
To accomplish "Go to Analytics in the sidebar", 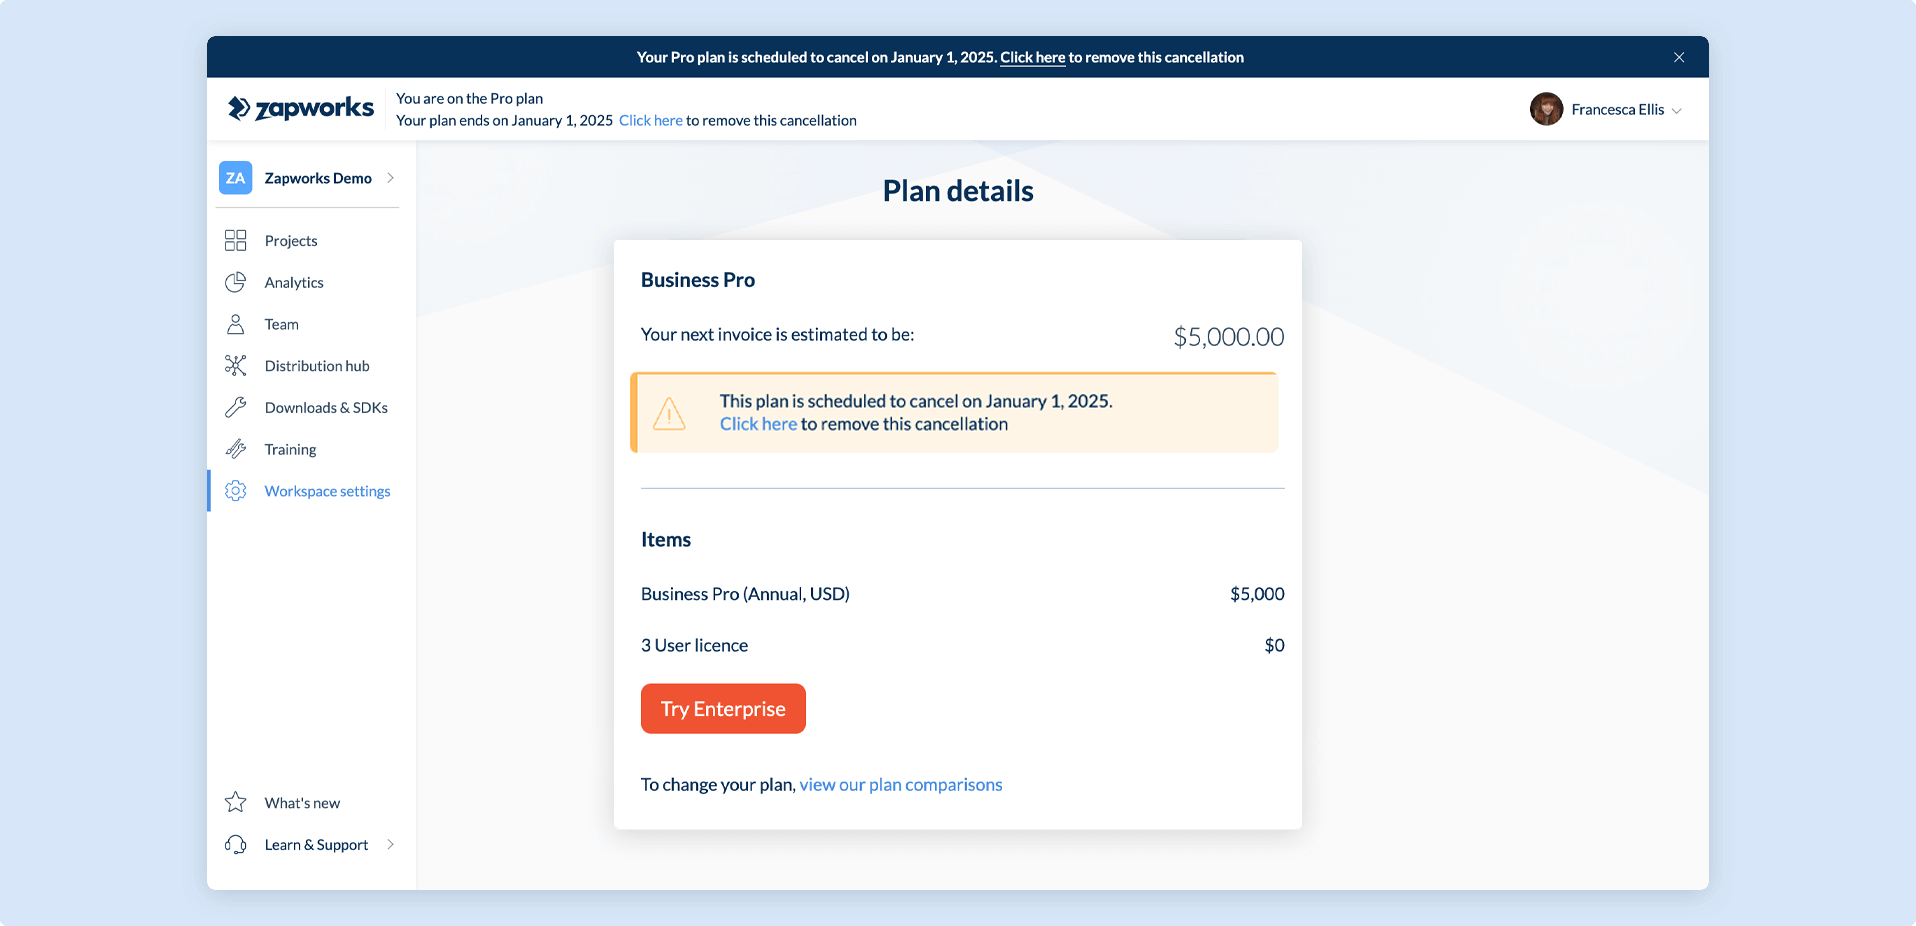I will [x=294, y=282].
